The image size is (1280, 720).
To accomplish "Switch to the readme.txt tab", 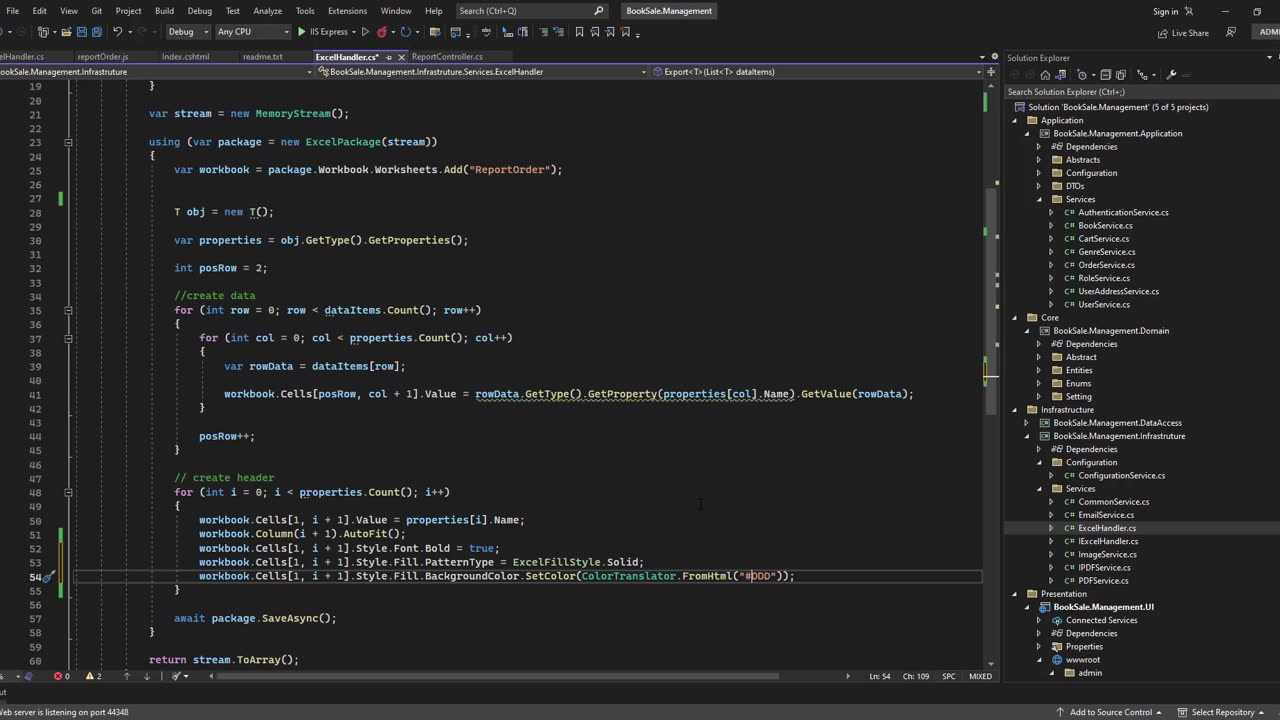I will [x=263, y=57].
